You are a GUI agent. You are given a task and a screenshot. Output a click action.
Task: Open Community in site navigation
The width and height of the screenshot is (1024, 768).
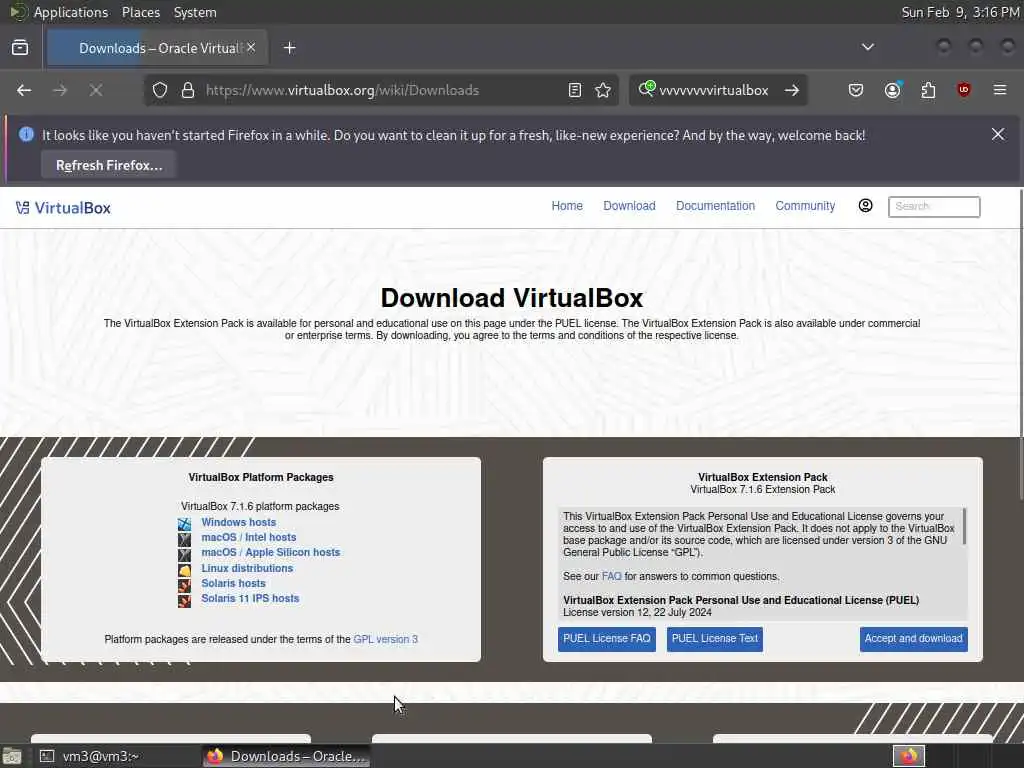click(x=805, y=206)
